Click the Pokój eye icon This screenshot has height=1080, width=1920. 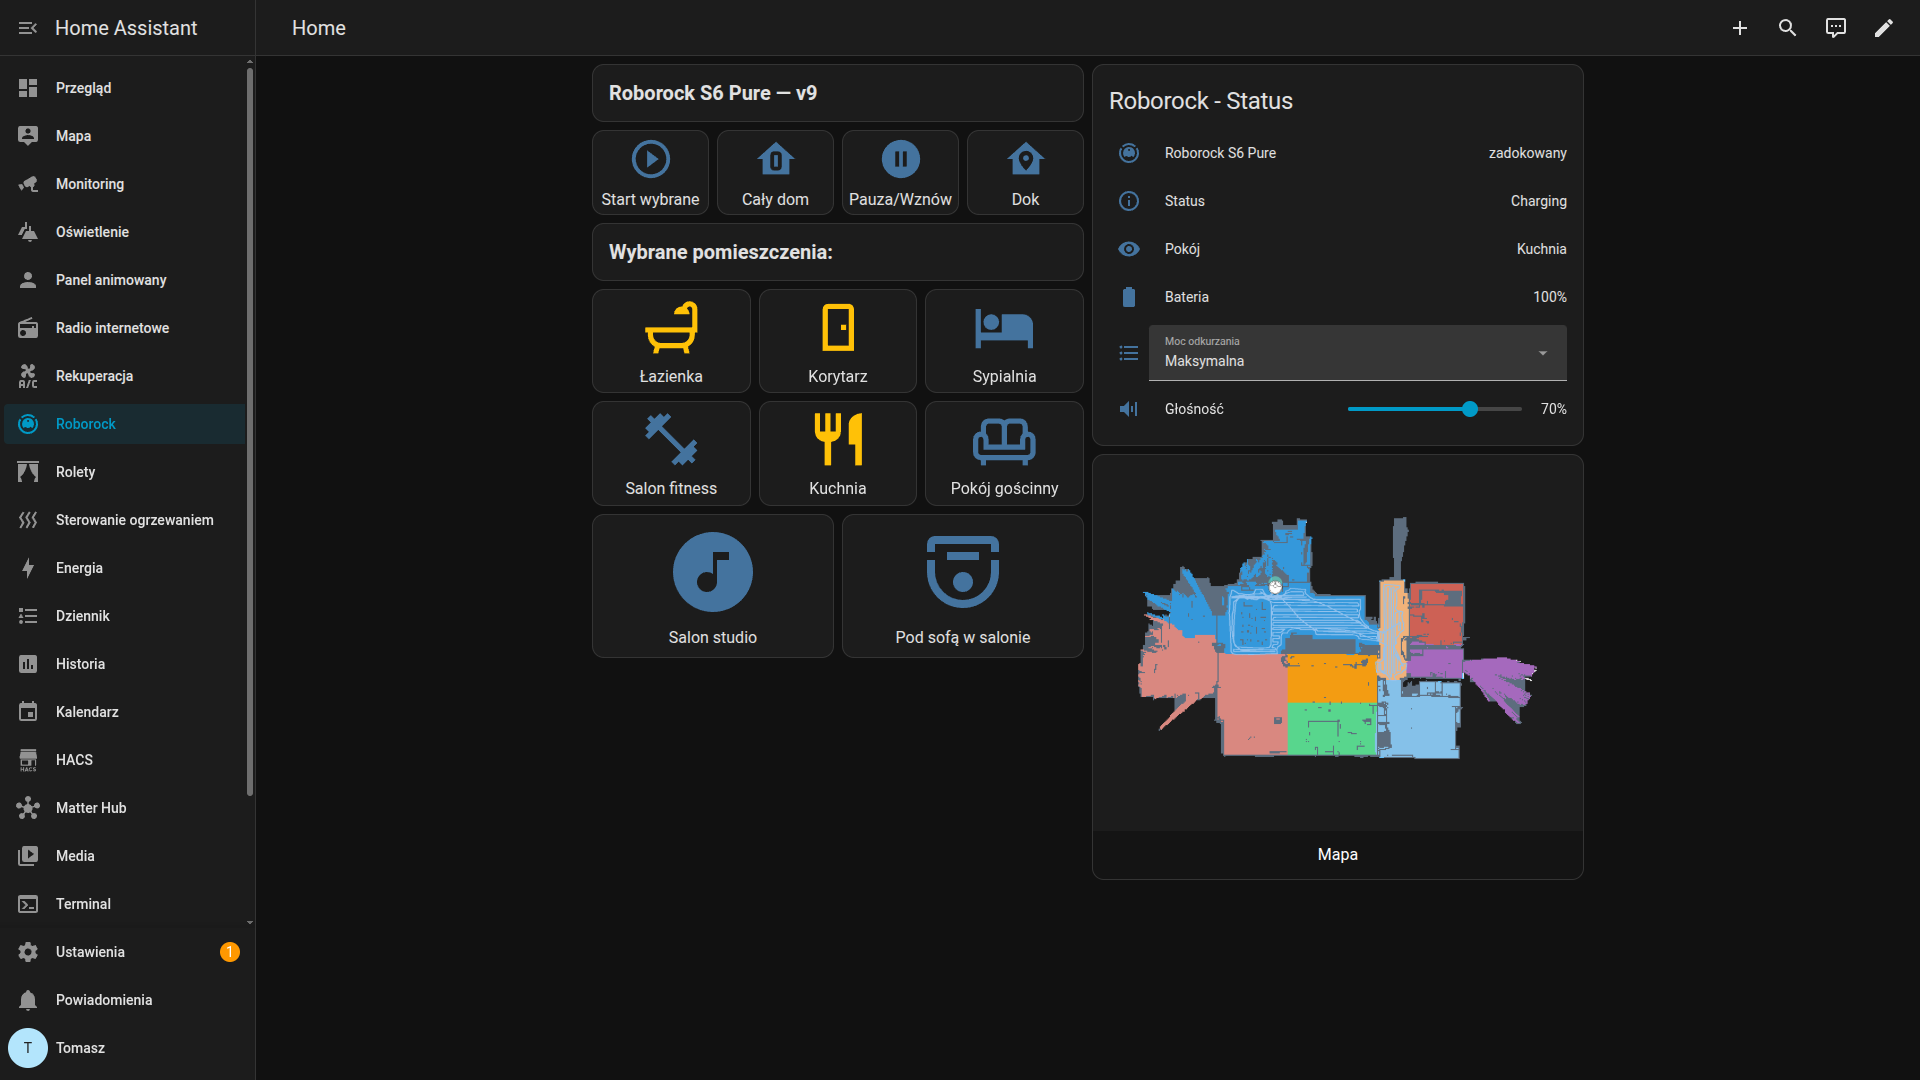click(x=1129, y=249)
